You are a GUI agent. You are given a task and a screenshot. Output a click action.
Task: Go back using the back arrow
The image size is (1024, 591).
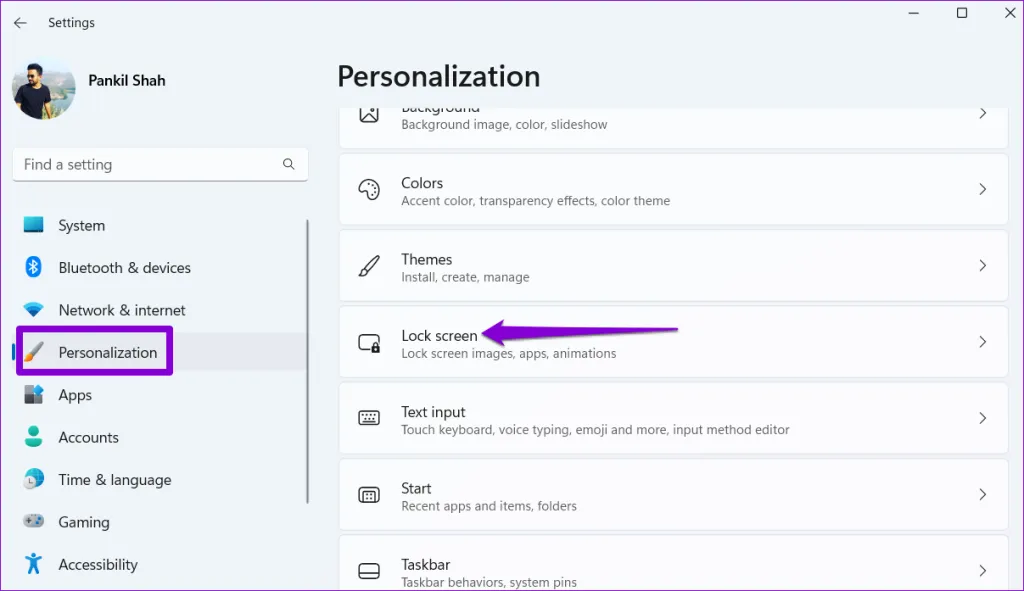(20, 22)
